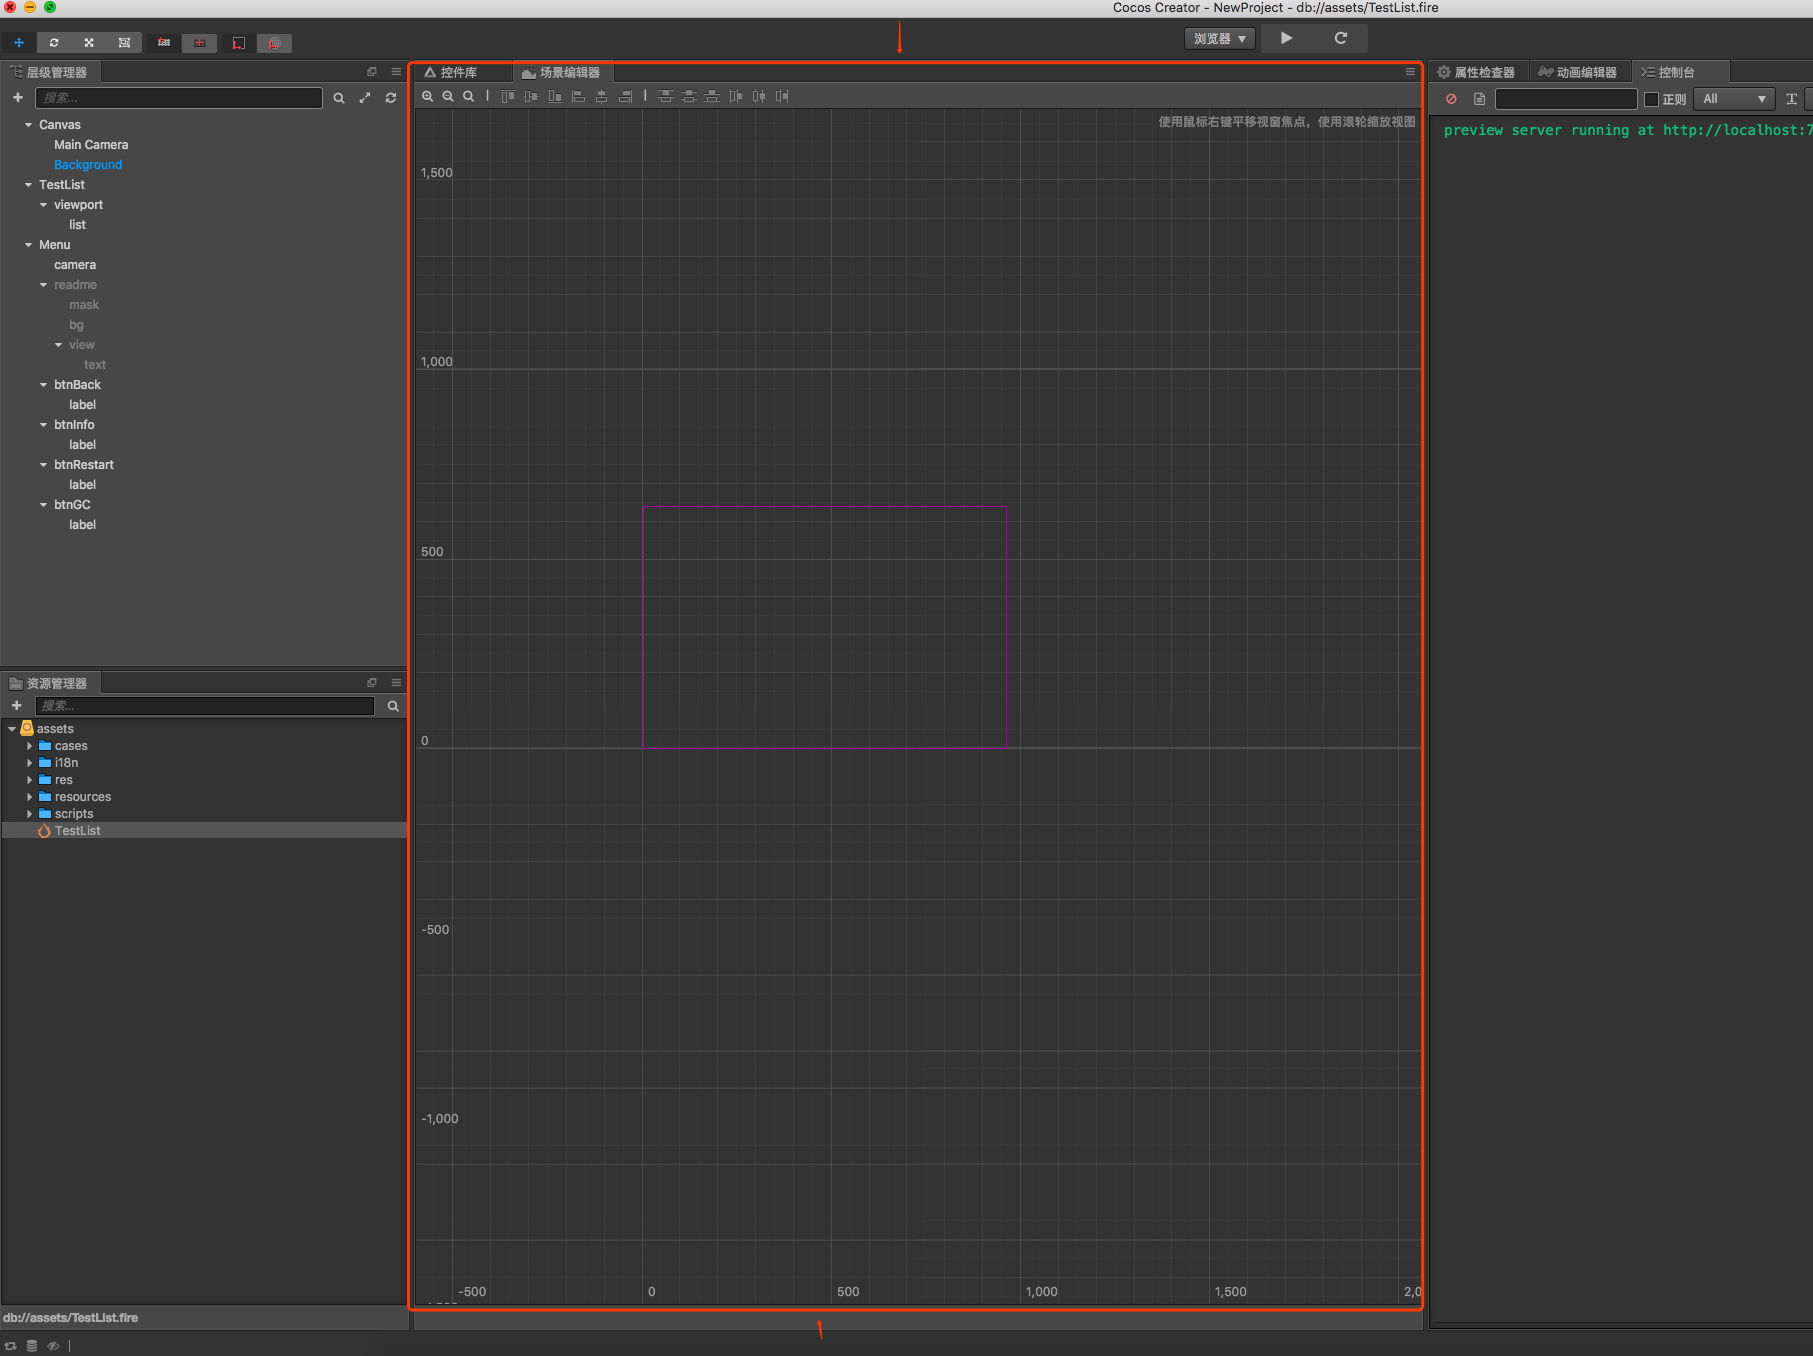The height and width of the screenshot is (1356, 1813).
Task: Align selected nodes to left
Action: pos(578,96)
